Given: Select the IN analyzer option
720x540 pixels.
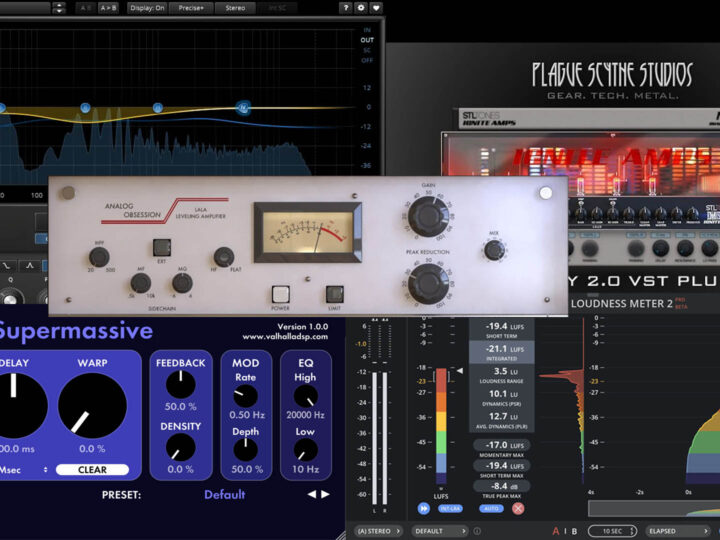Looking at the screenshot, I should pyautogui.click(x=367, y=30).
